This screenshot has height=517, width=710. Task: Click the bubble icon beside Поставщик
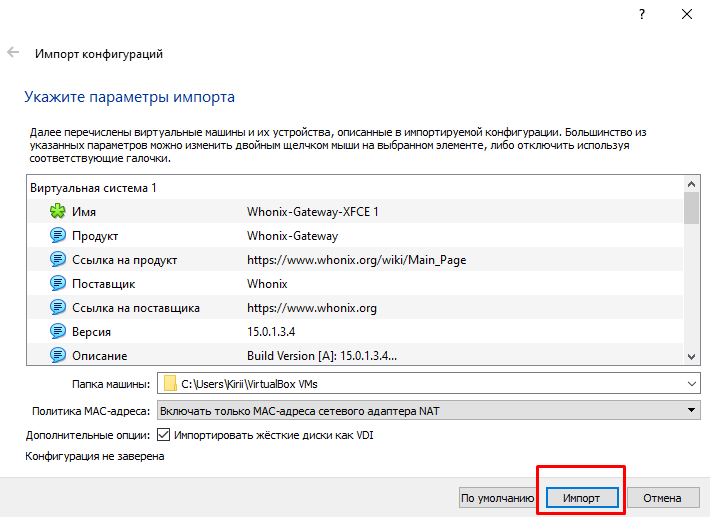click(58, 283)
